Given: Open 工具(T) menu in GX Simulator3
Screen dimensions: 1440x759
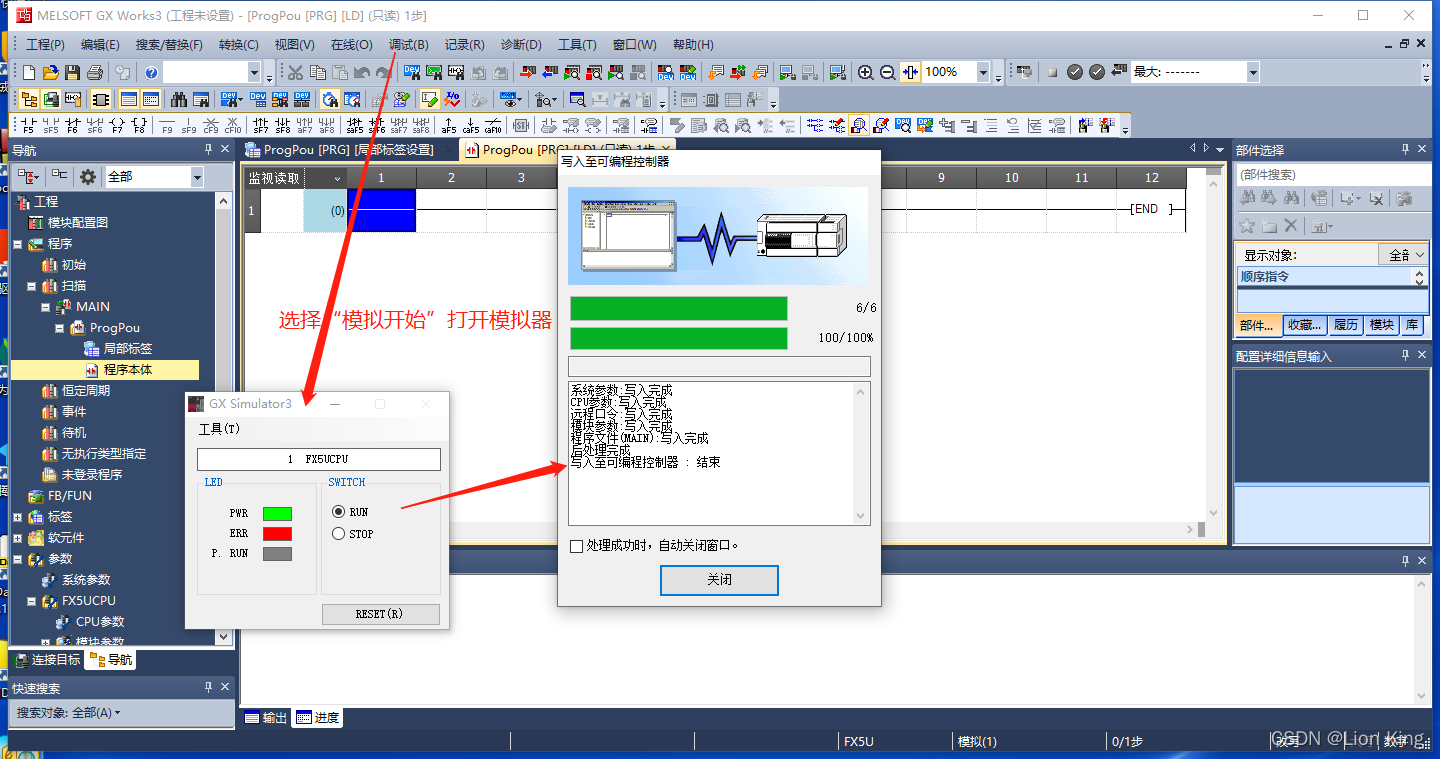Looking at the screenshot, I should coord(220,429).
